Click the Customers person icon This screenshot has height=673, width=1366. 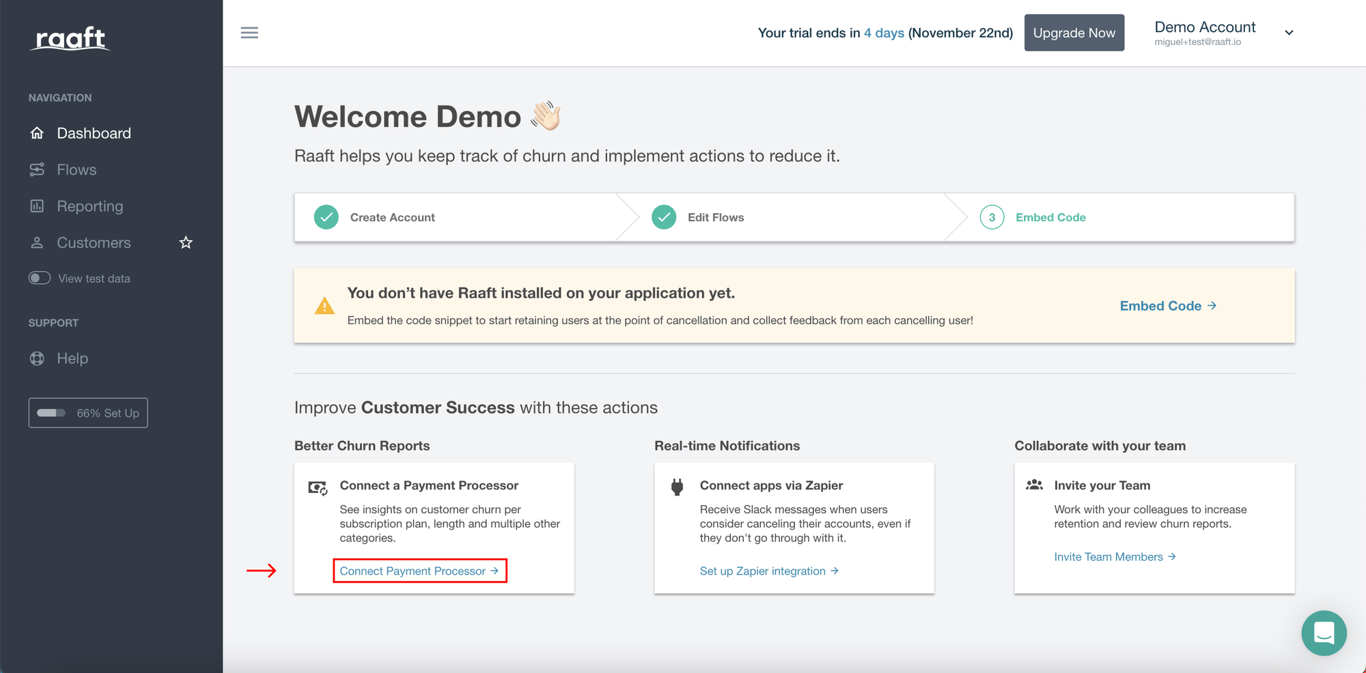[x=37, y=243]
